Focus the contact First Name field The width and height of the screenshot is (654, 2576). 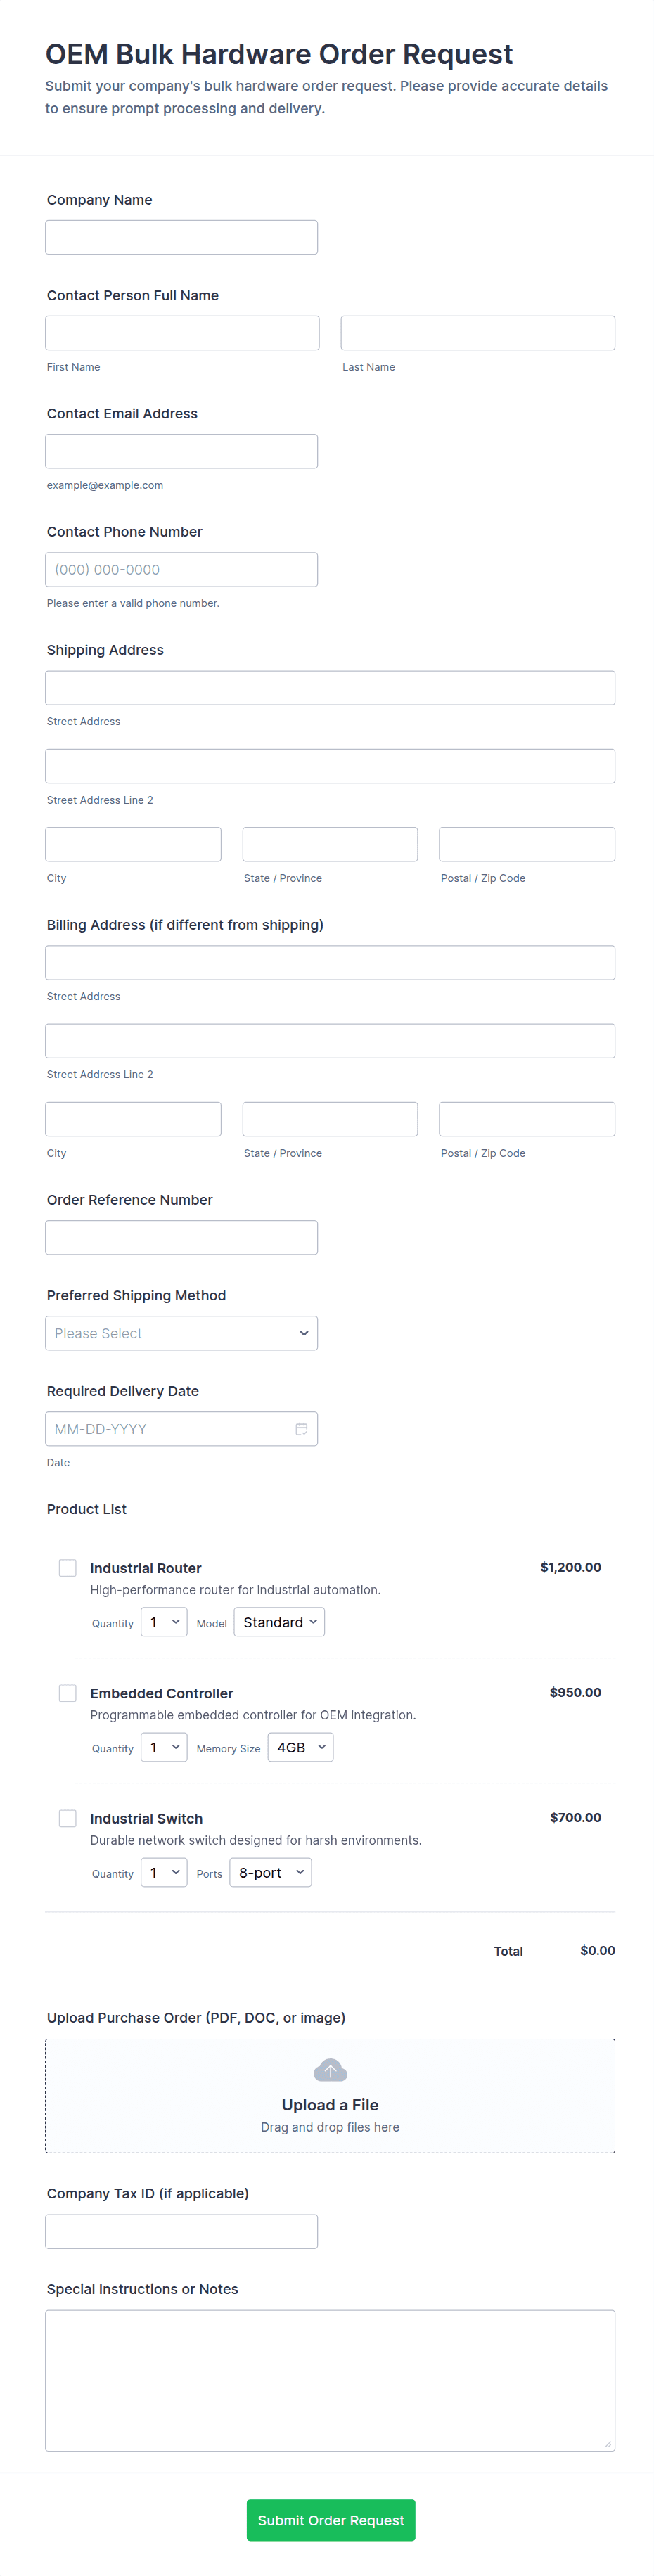(182, 333)
